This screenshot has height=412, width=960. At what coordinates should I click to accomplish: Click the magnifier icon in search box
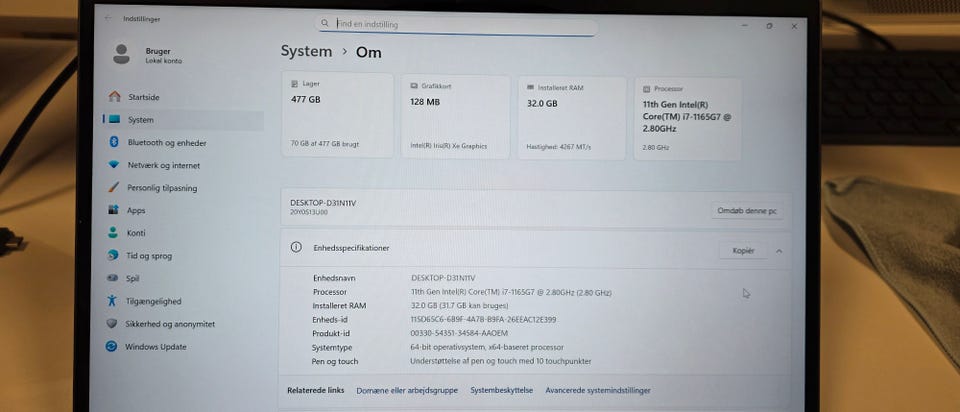325,23
